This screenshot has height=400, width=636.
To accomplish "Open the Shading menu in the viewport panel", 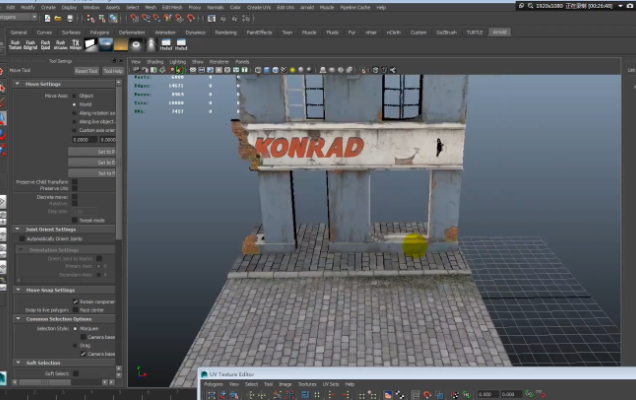I will coord(155,61).
